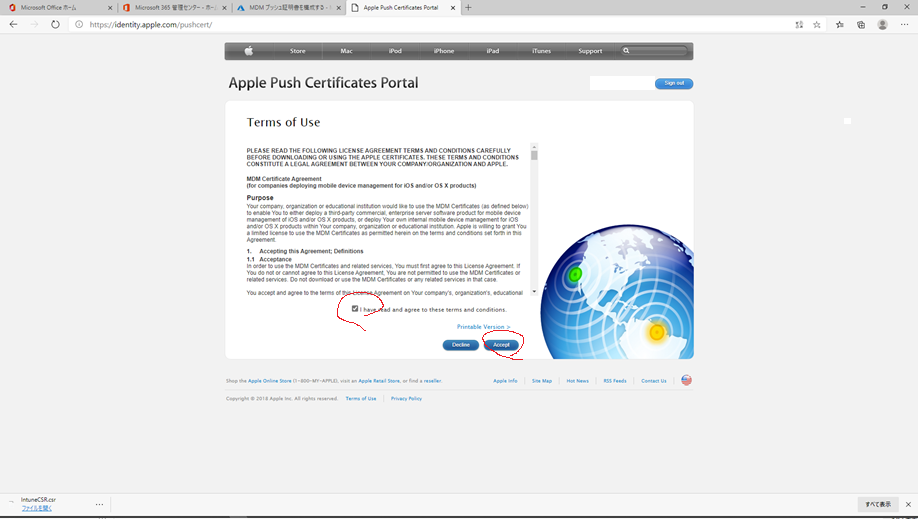
Task: Open the user profile icon
Action: (882, 25)
